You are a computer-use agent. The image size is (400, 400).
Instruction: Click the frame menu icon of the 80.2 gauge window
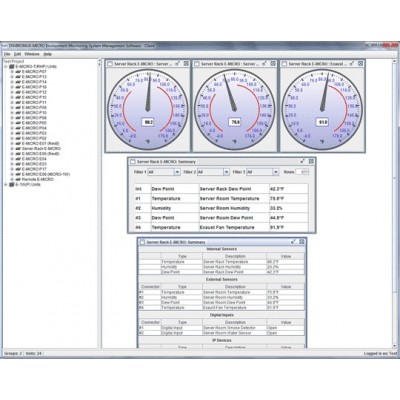[x=109, y=64]
